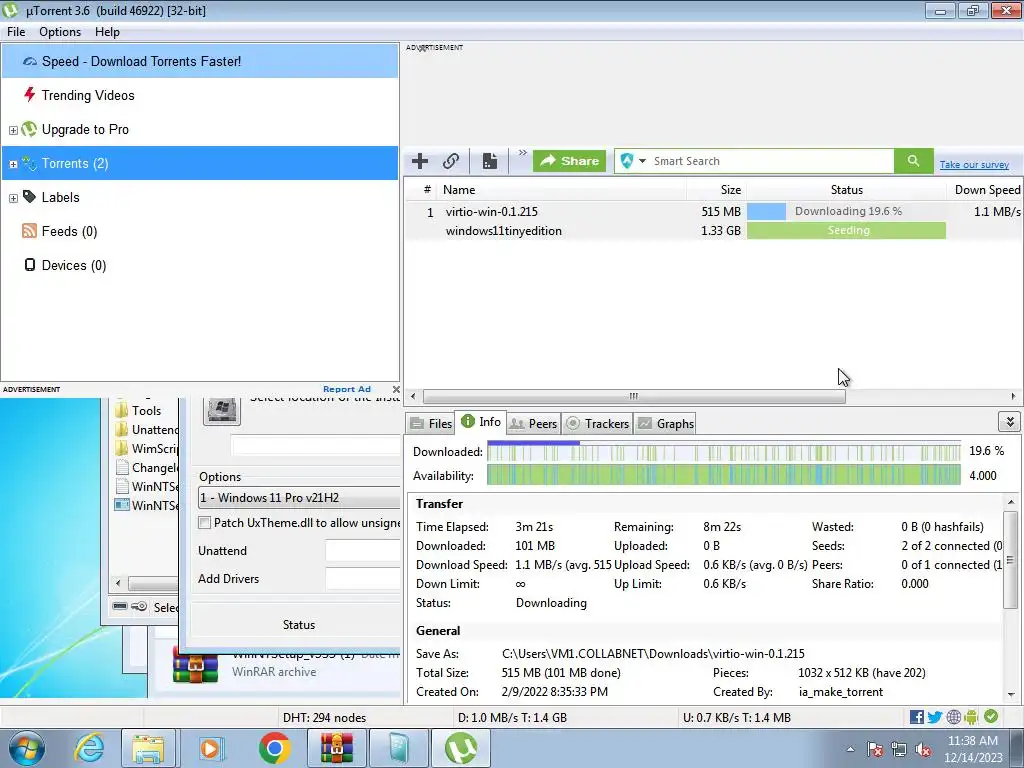Click the Labels tag icon

(x=29, y=197)
